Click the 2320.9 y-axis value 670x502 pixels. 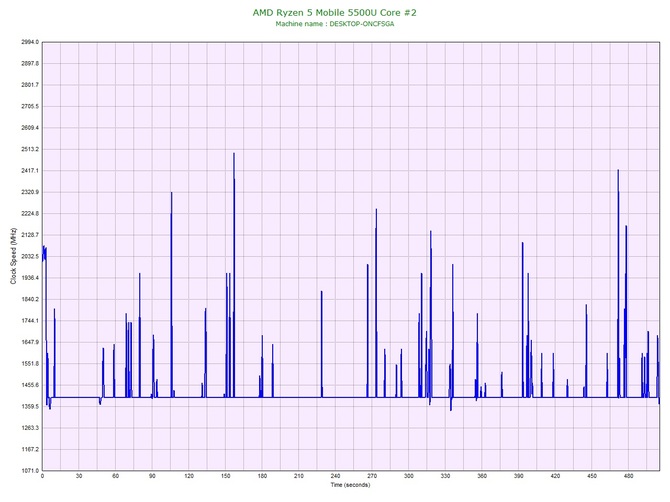30,192
